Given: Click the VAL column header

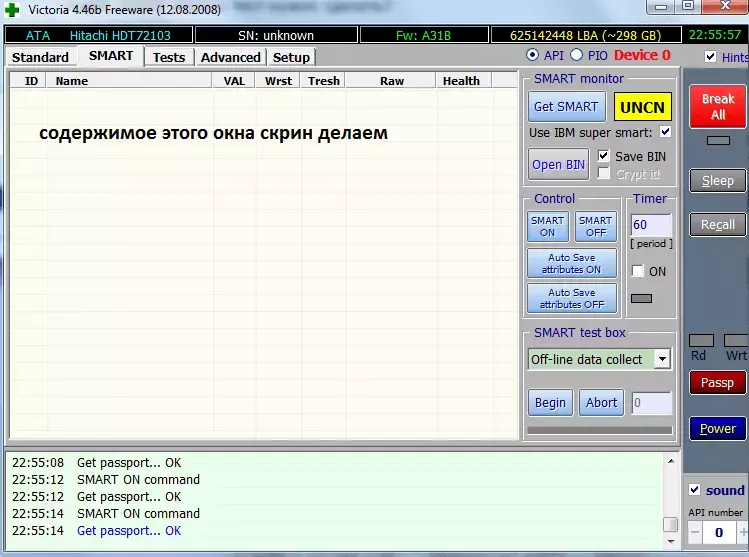Looking at the screenshot, I should tap(234, 81).
